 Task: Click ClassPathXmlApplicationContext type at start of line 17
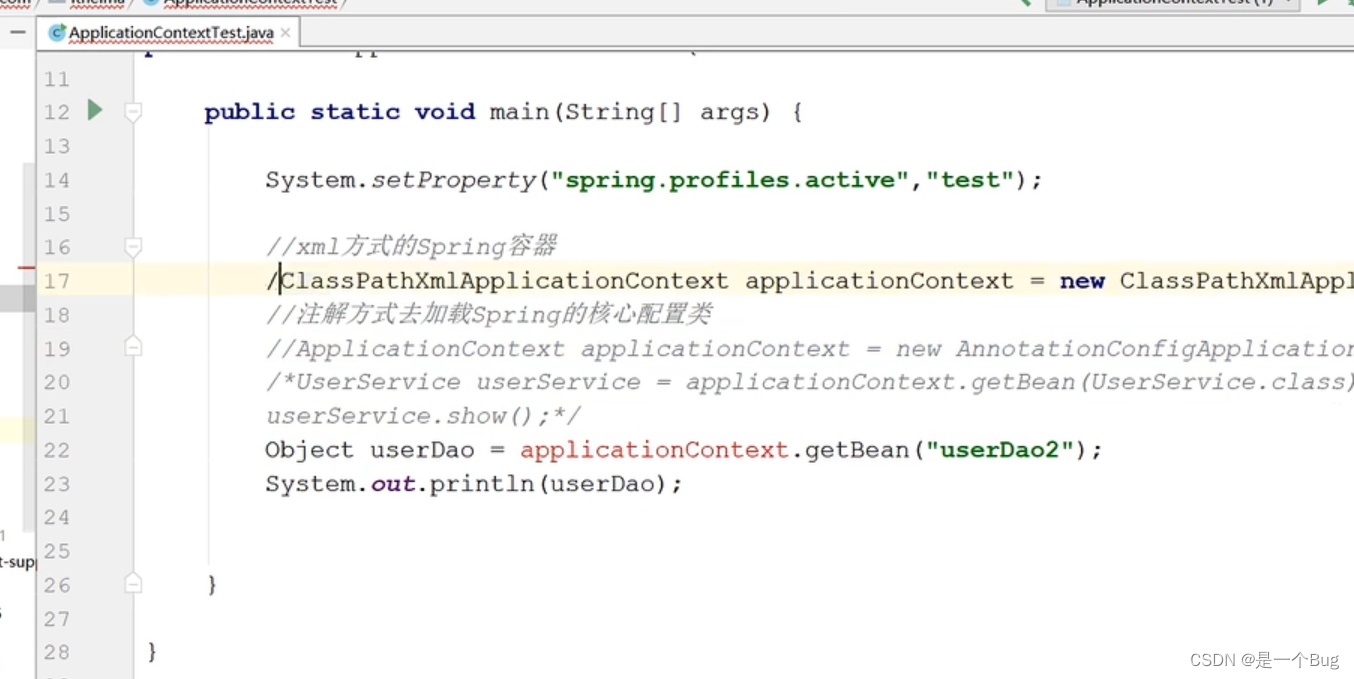point(505,281)
